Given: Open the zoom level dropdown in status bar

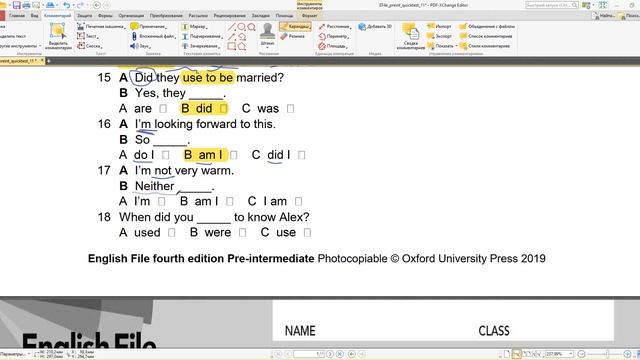Looking at the screenshot, I should [x=571, y=354].
